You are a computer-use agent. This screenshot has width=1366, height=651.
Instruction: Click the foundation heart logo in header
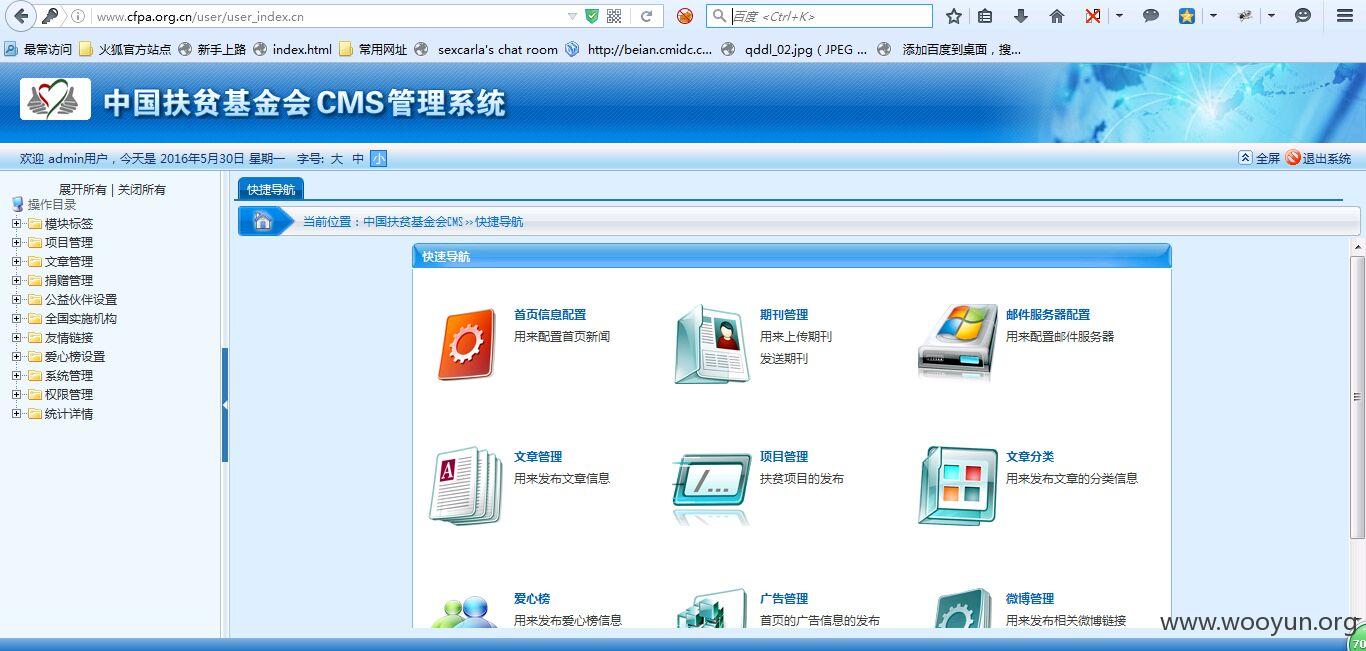55,99
